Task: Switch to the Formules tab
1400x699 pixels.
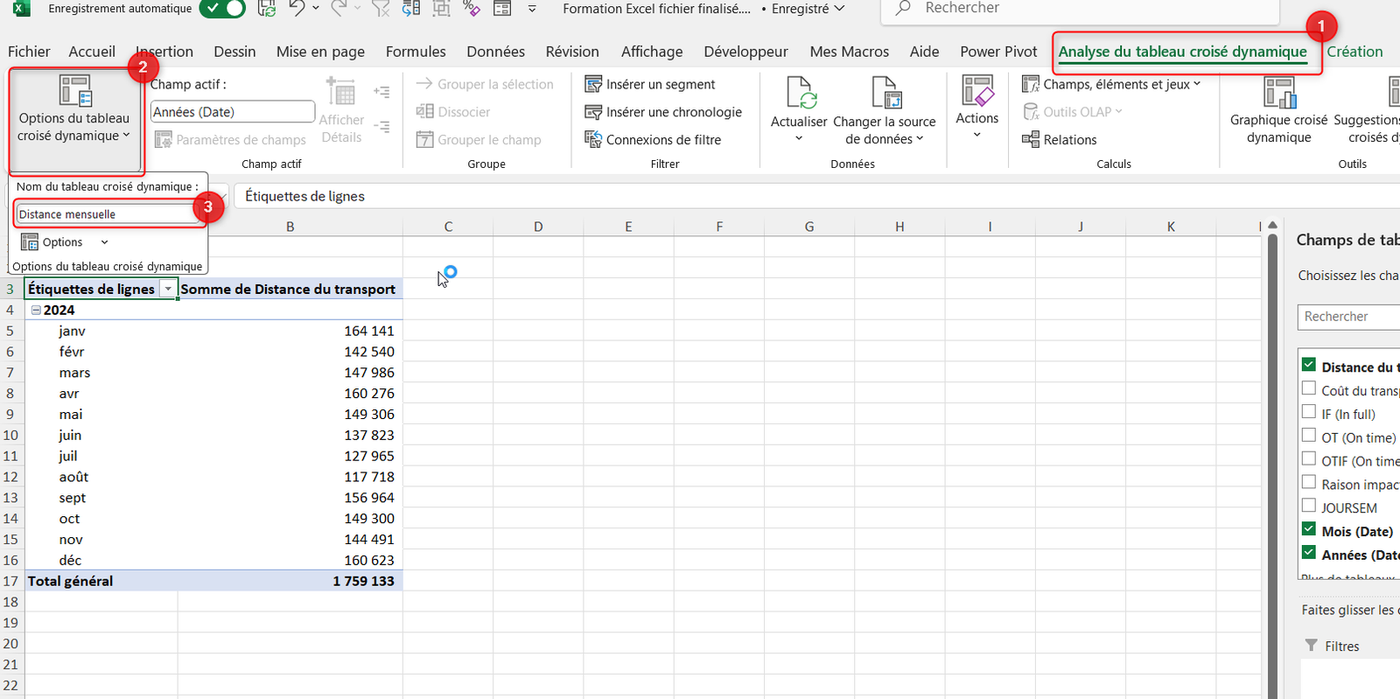Action: tap(416, 51)
